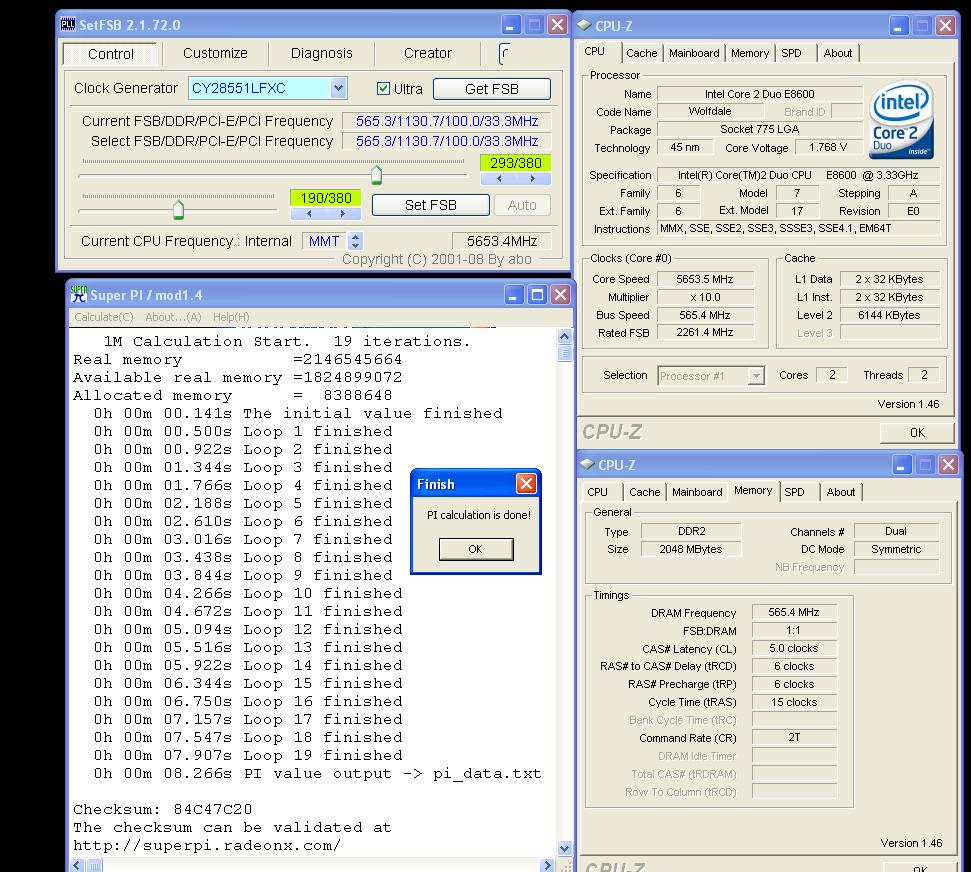Click the Intel Core 2 Duo logo
971x872 pixels.
(x=902, y=122)
